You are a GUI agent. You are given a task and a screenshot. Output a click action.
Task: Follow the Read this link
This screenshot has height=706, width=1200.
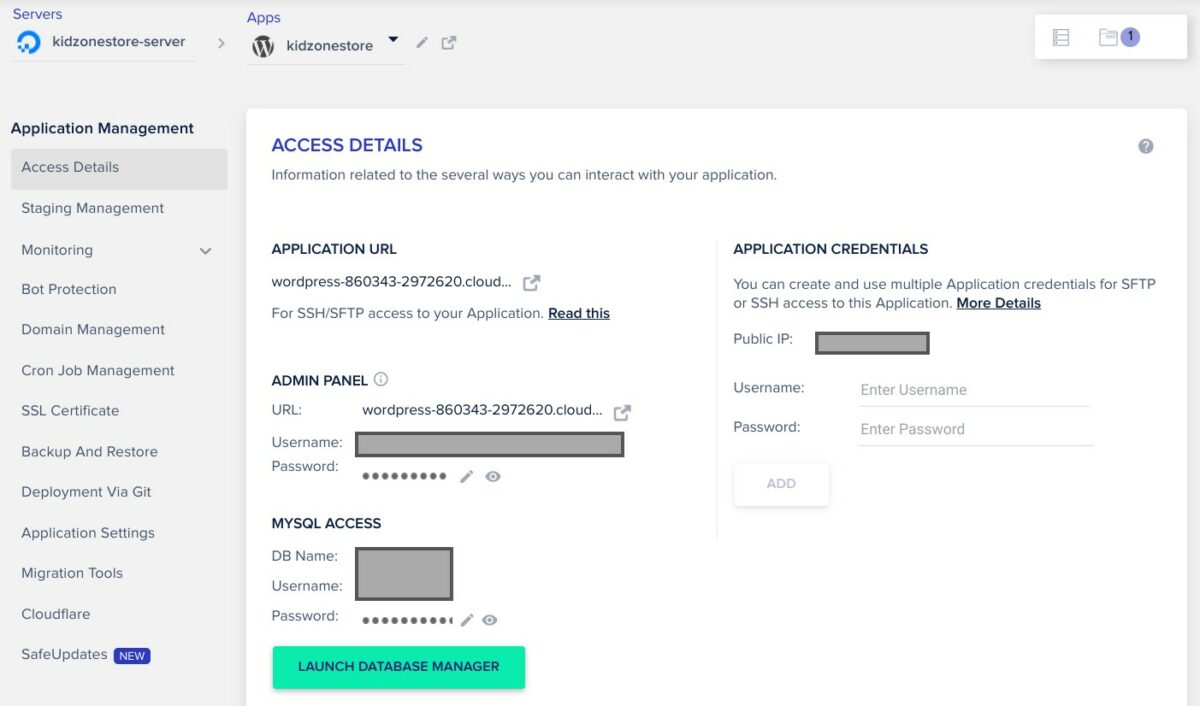click(x=578, y=313)
